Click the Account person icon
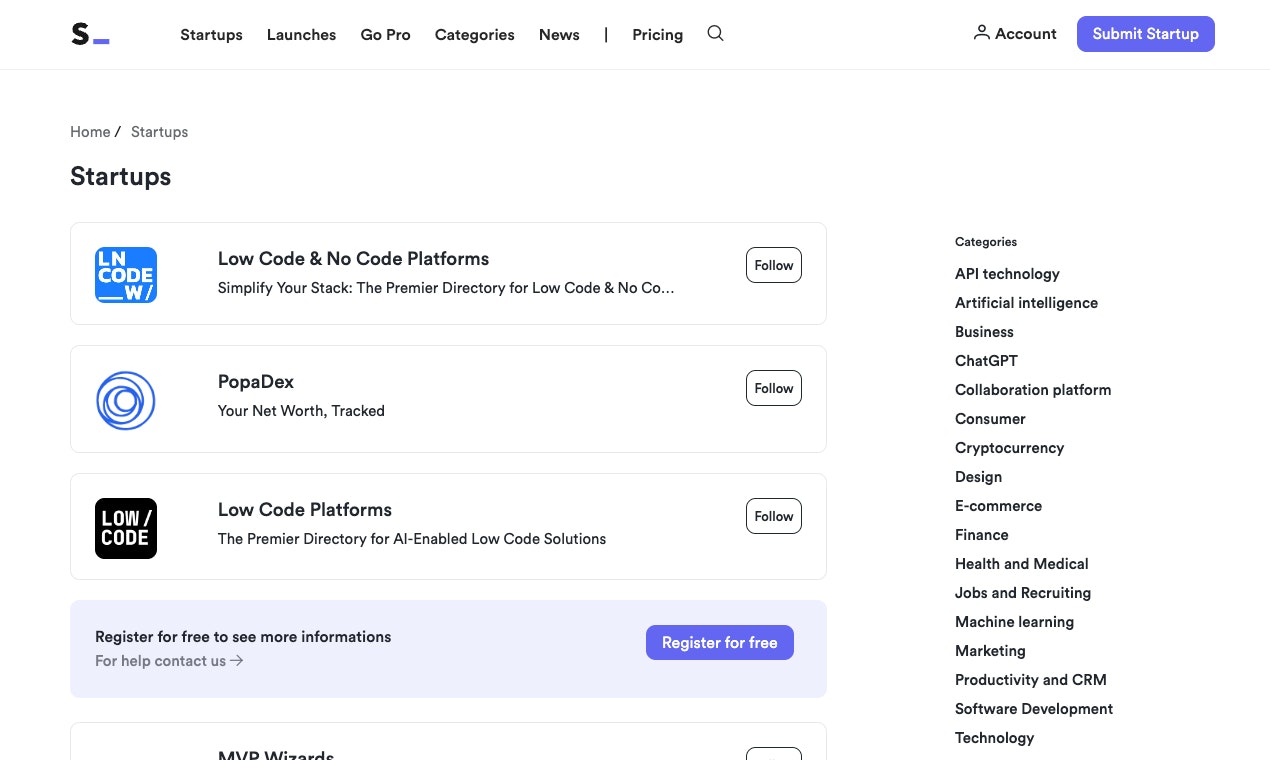This screenshot has width=1270, height=760. click(982, 33)
